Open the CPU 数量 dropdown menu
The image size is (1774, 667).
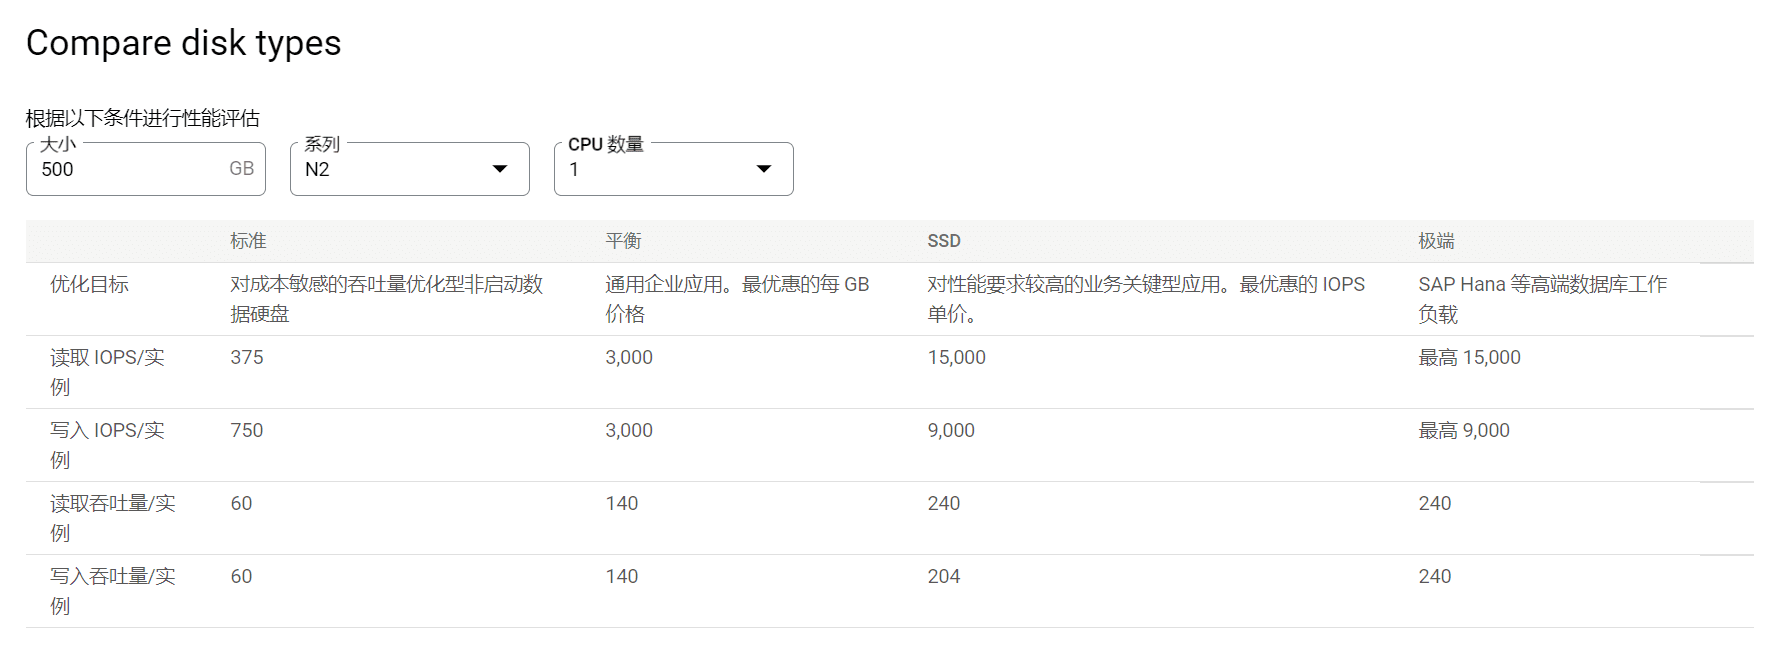[x=673, y=169]
